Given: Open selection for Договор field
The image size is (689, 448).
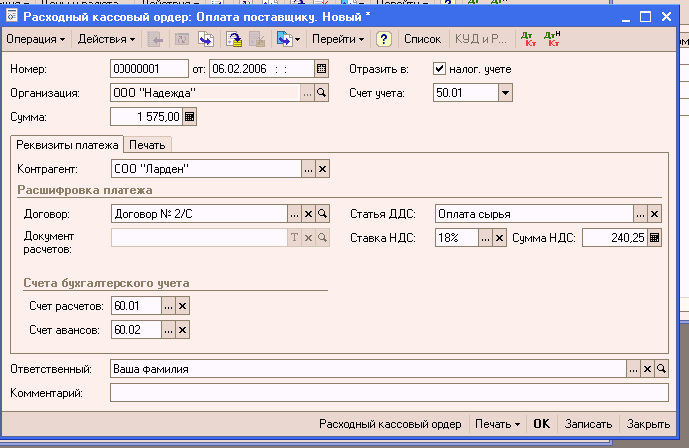Looking at the screenshot, I should [x=294, y=214].
